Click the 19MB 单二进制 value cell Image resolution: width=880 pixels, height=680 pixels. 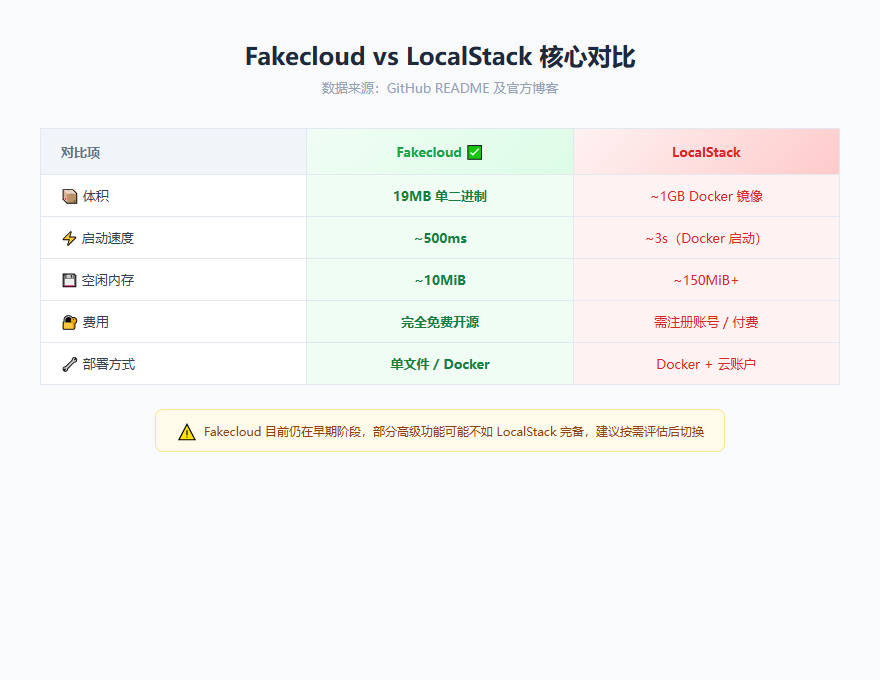[439, 195]
